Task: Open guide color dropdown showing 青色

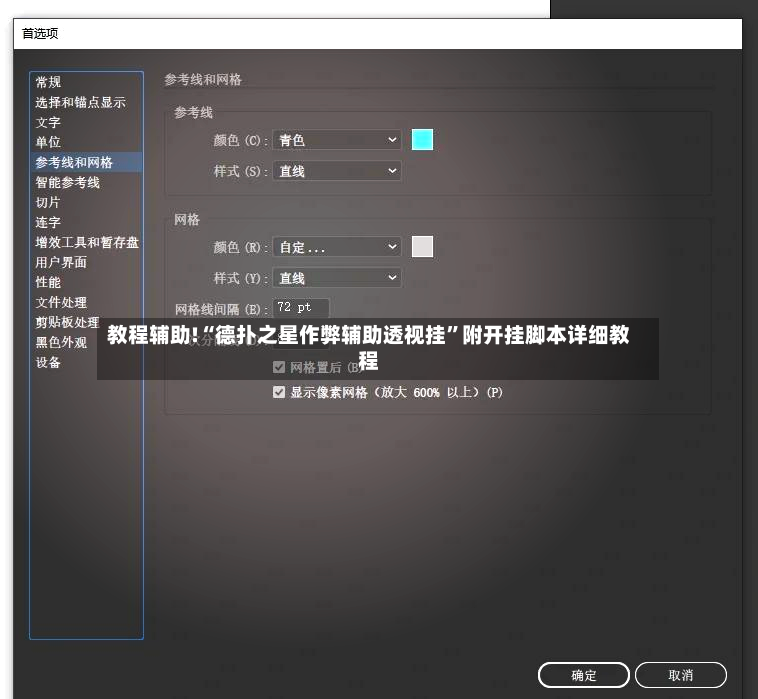Action: pyautogui.click(x=337, y=140)
